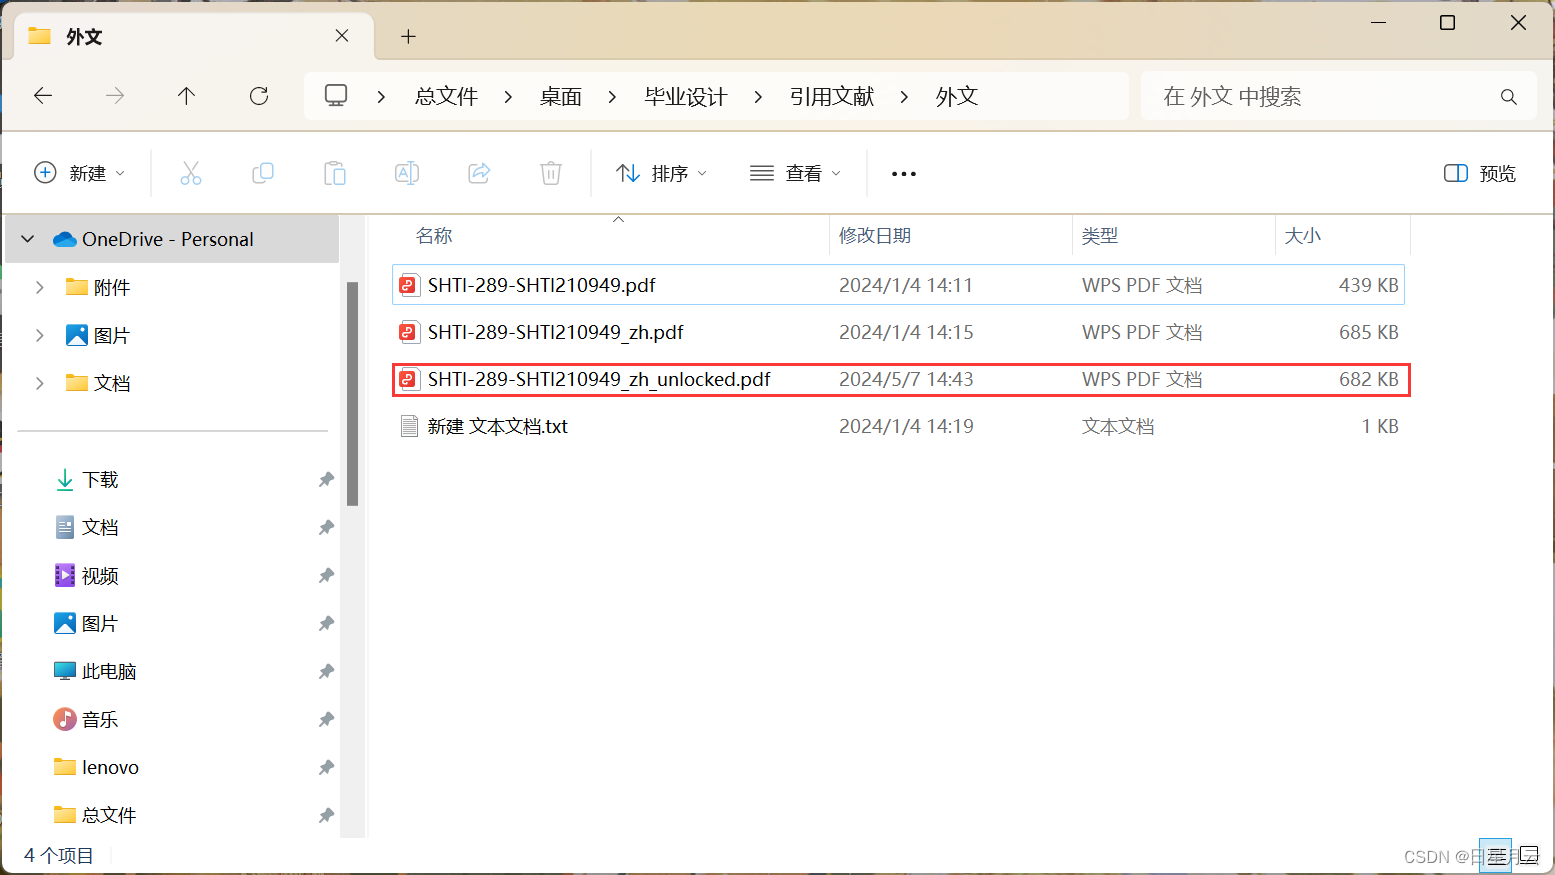Open the 查看 view dropdown
The width and height of the screenshot is (1555, 875).
tap(796, 173)
